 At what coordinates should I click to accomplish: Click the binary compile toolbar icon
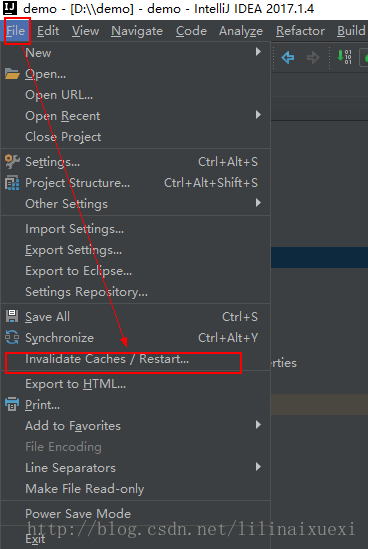pos(344,57)
